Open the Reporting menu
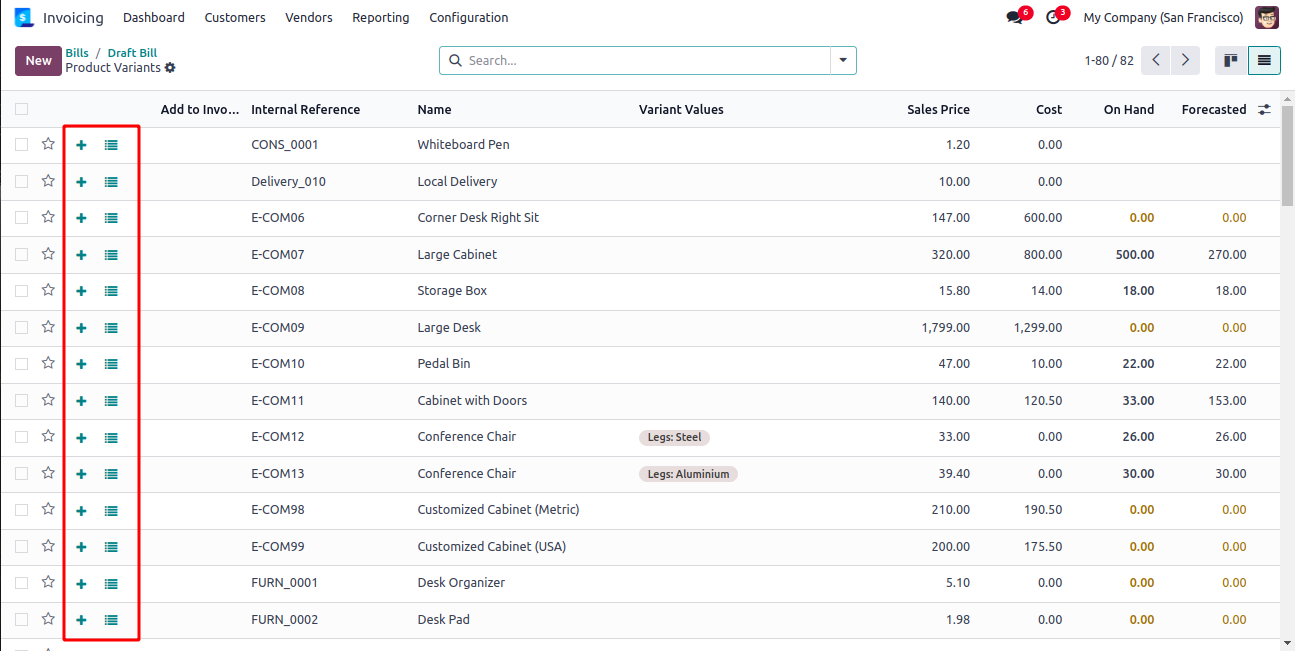Image resolution: width=1295 pixels, height=651 pixels. 380,18
